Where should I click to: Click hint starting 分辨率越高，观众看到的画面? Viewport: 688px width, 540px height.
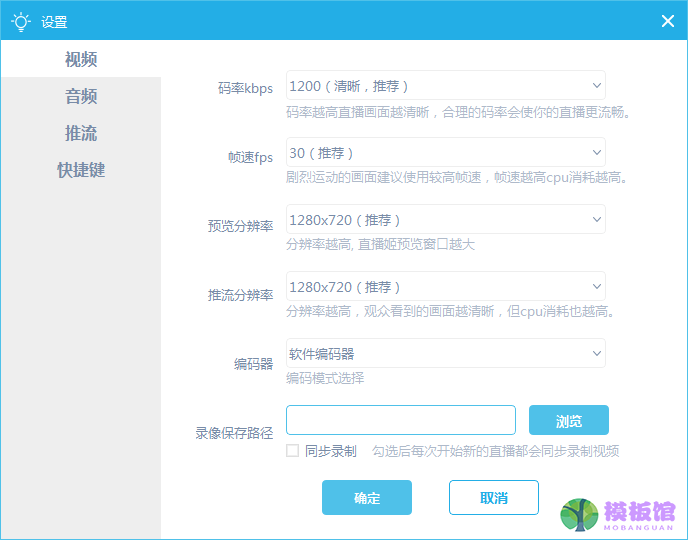click(451, 311)
